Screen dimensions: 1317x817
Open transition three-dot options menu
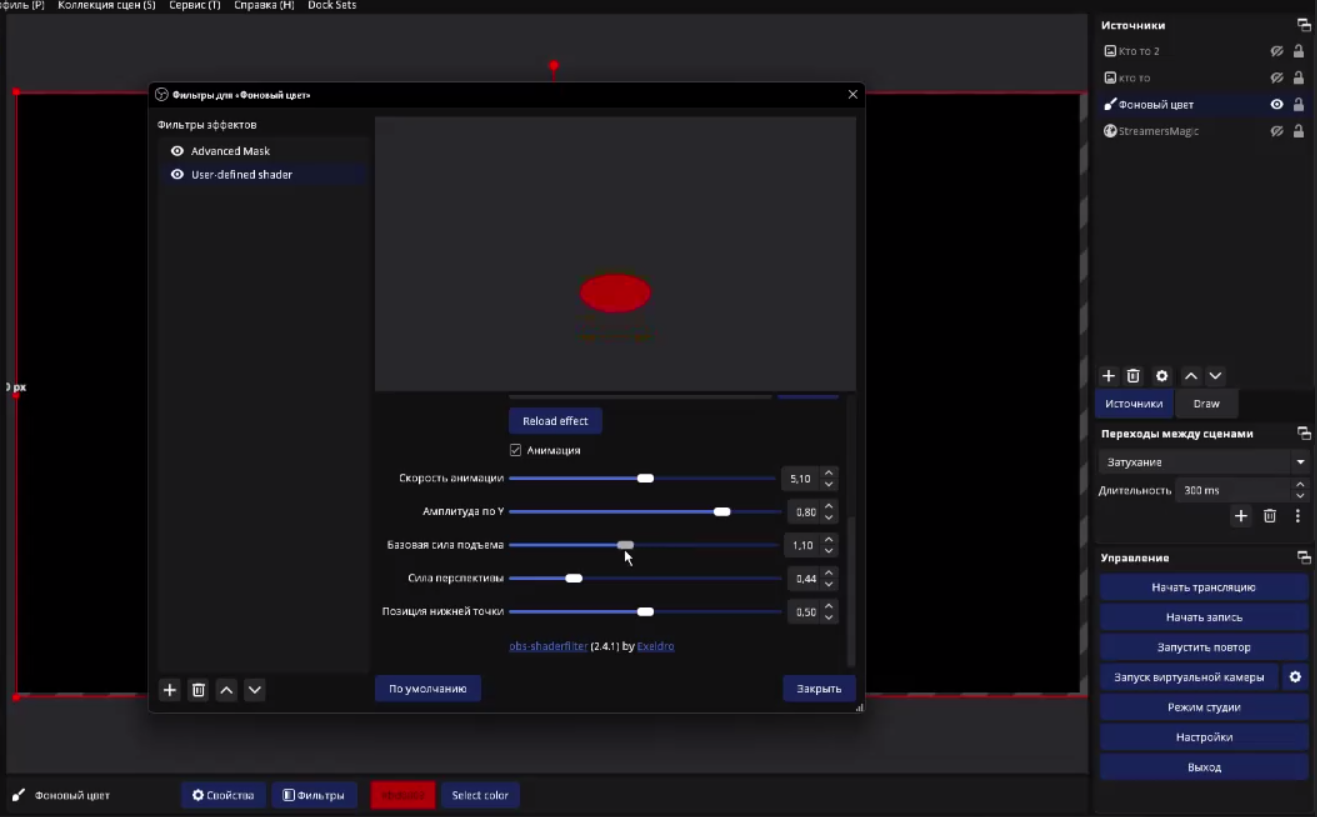point(1298,516)
